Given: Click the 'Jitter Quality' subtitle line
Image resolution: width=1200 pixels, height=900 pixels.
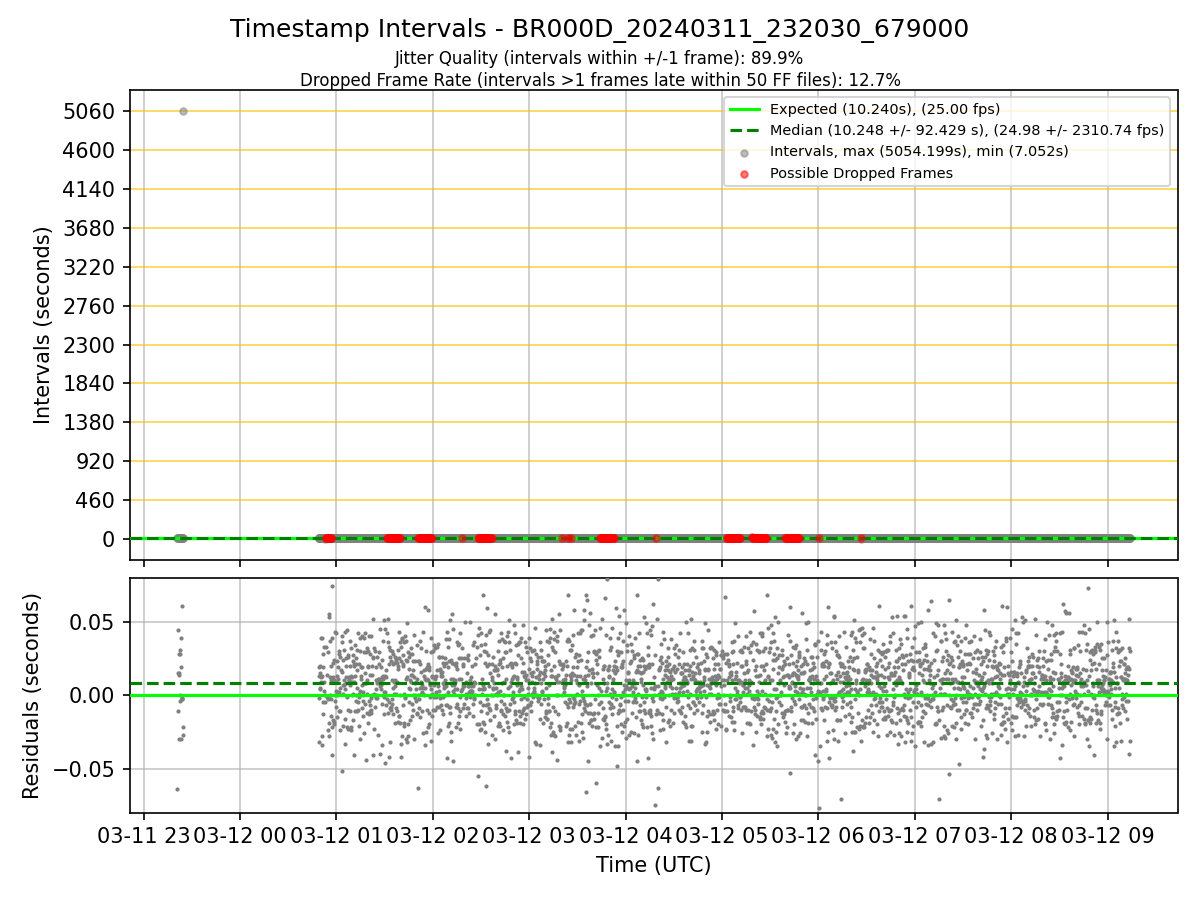Looking at the screenshot, I should (599, 58).
